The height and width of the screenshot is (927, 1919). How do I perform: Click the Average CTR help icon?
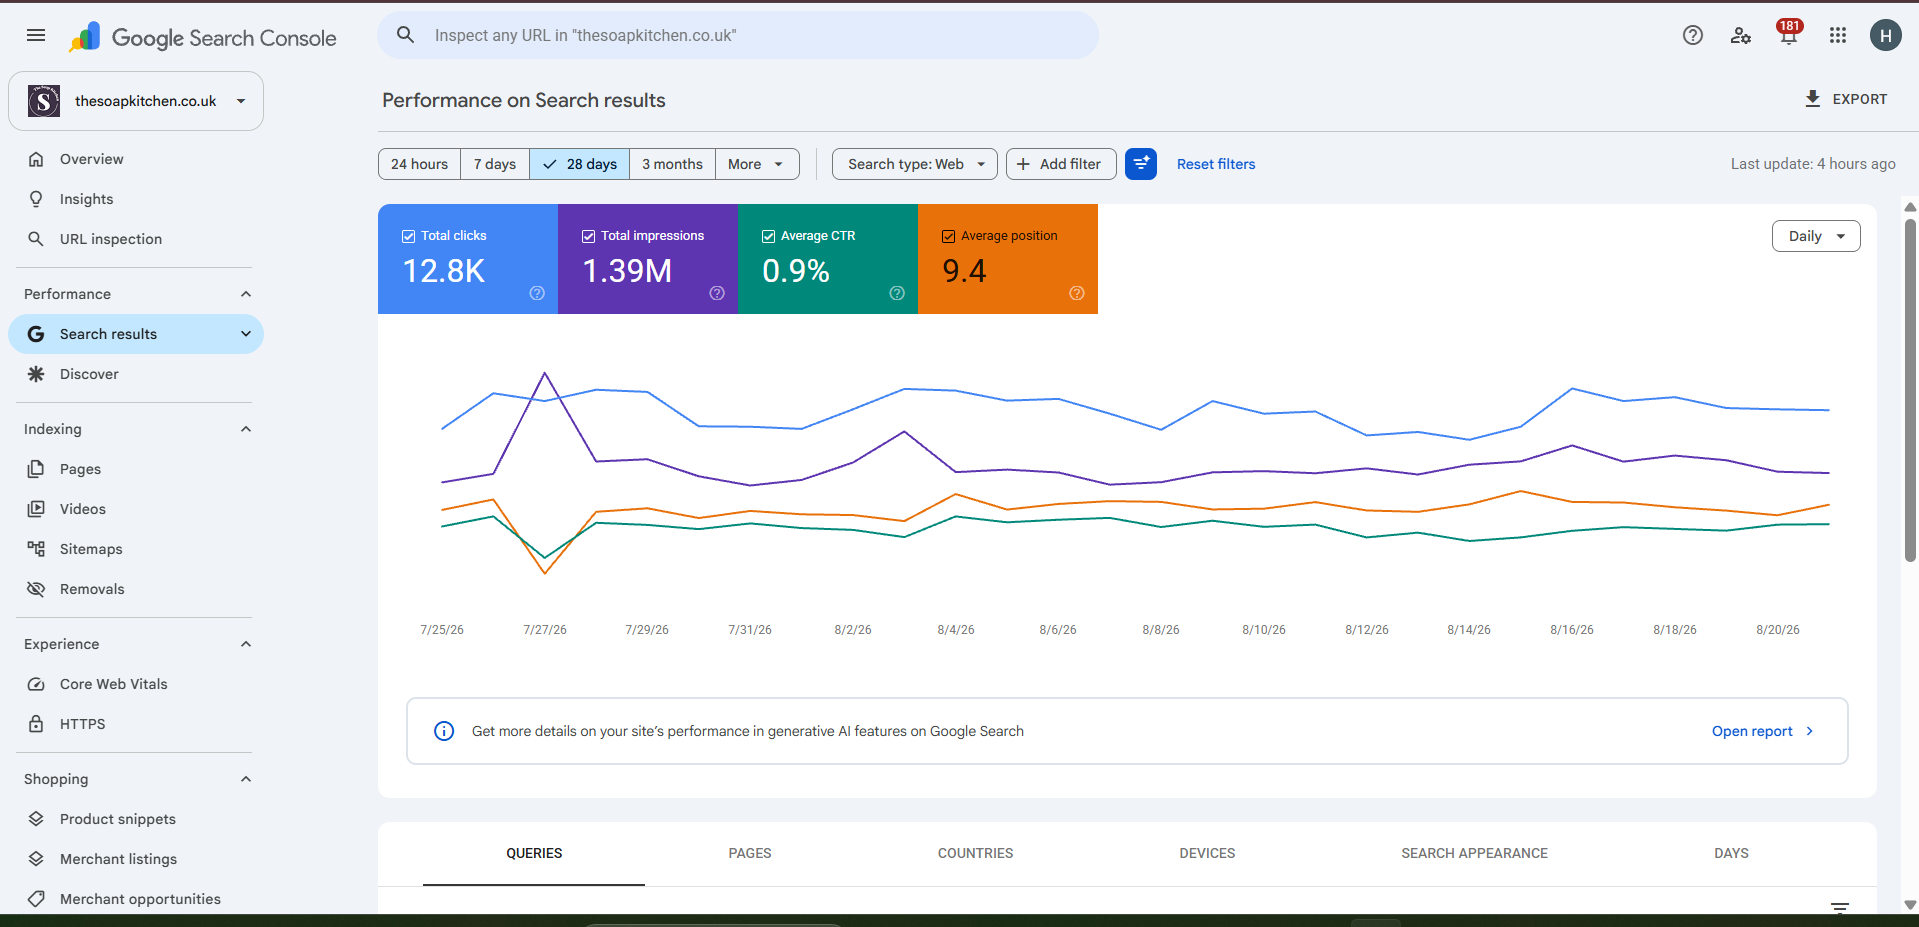[x=897, y=293]
